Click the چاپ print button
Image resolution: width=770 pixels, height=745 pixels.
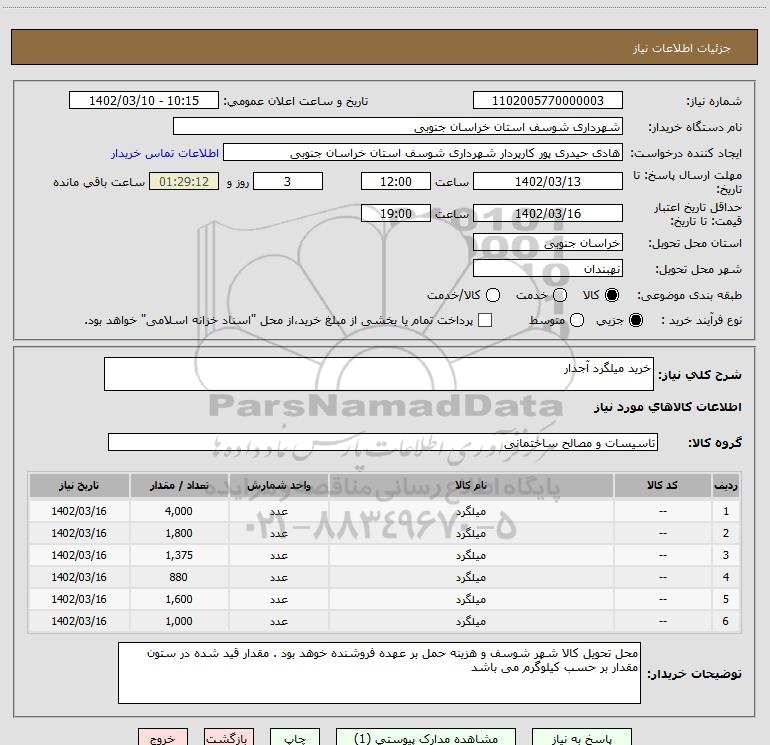pos(295,738)
